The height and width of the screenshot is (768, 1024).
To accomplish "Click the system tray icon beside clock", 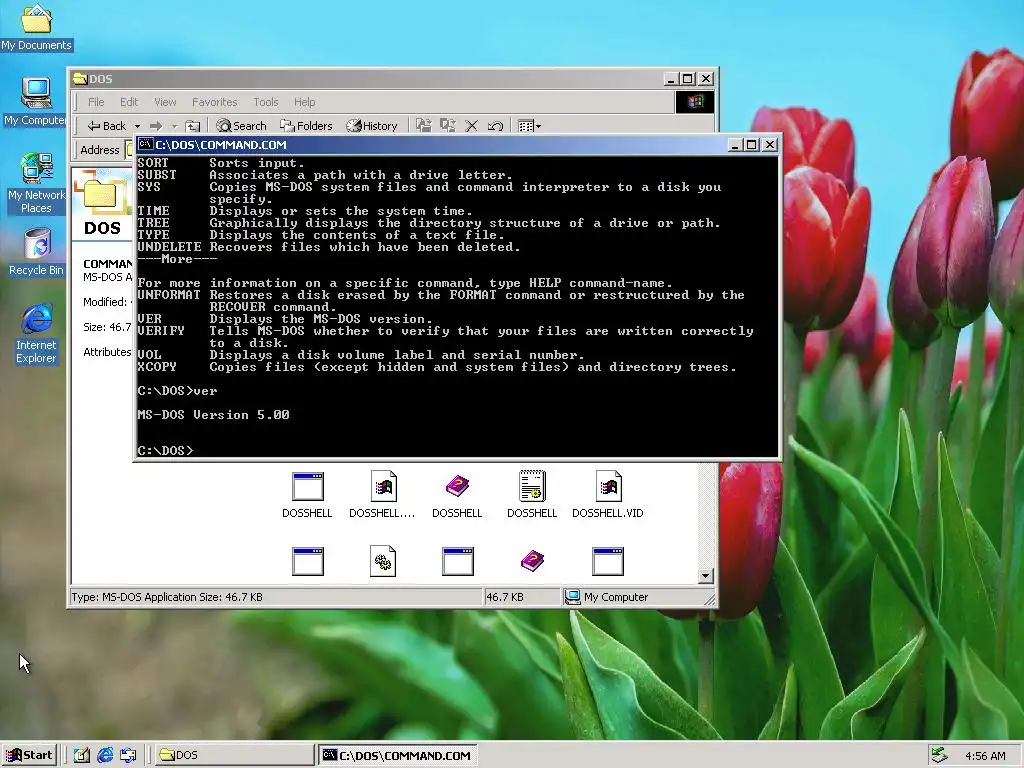I will 939,755.
